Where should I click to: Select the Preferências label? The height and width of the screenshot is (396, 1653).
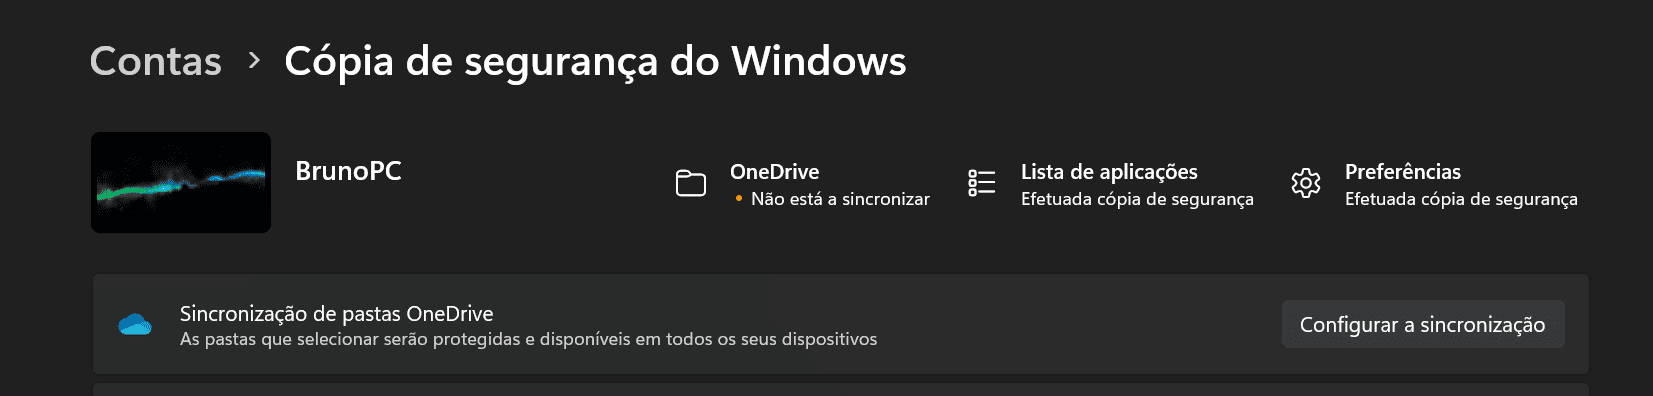click(x=1403, y=172)
